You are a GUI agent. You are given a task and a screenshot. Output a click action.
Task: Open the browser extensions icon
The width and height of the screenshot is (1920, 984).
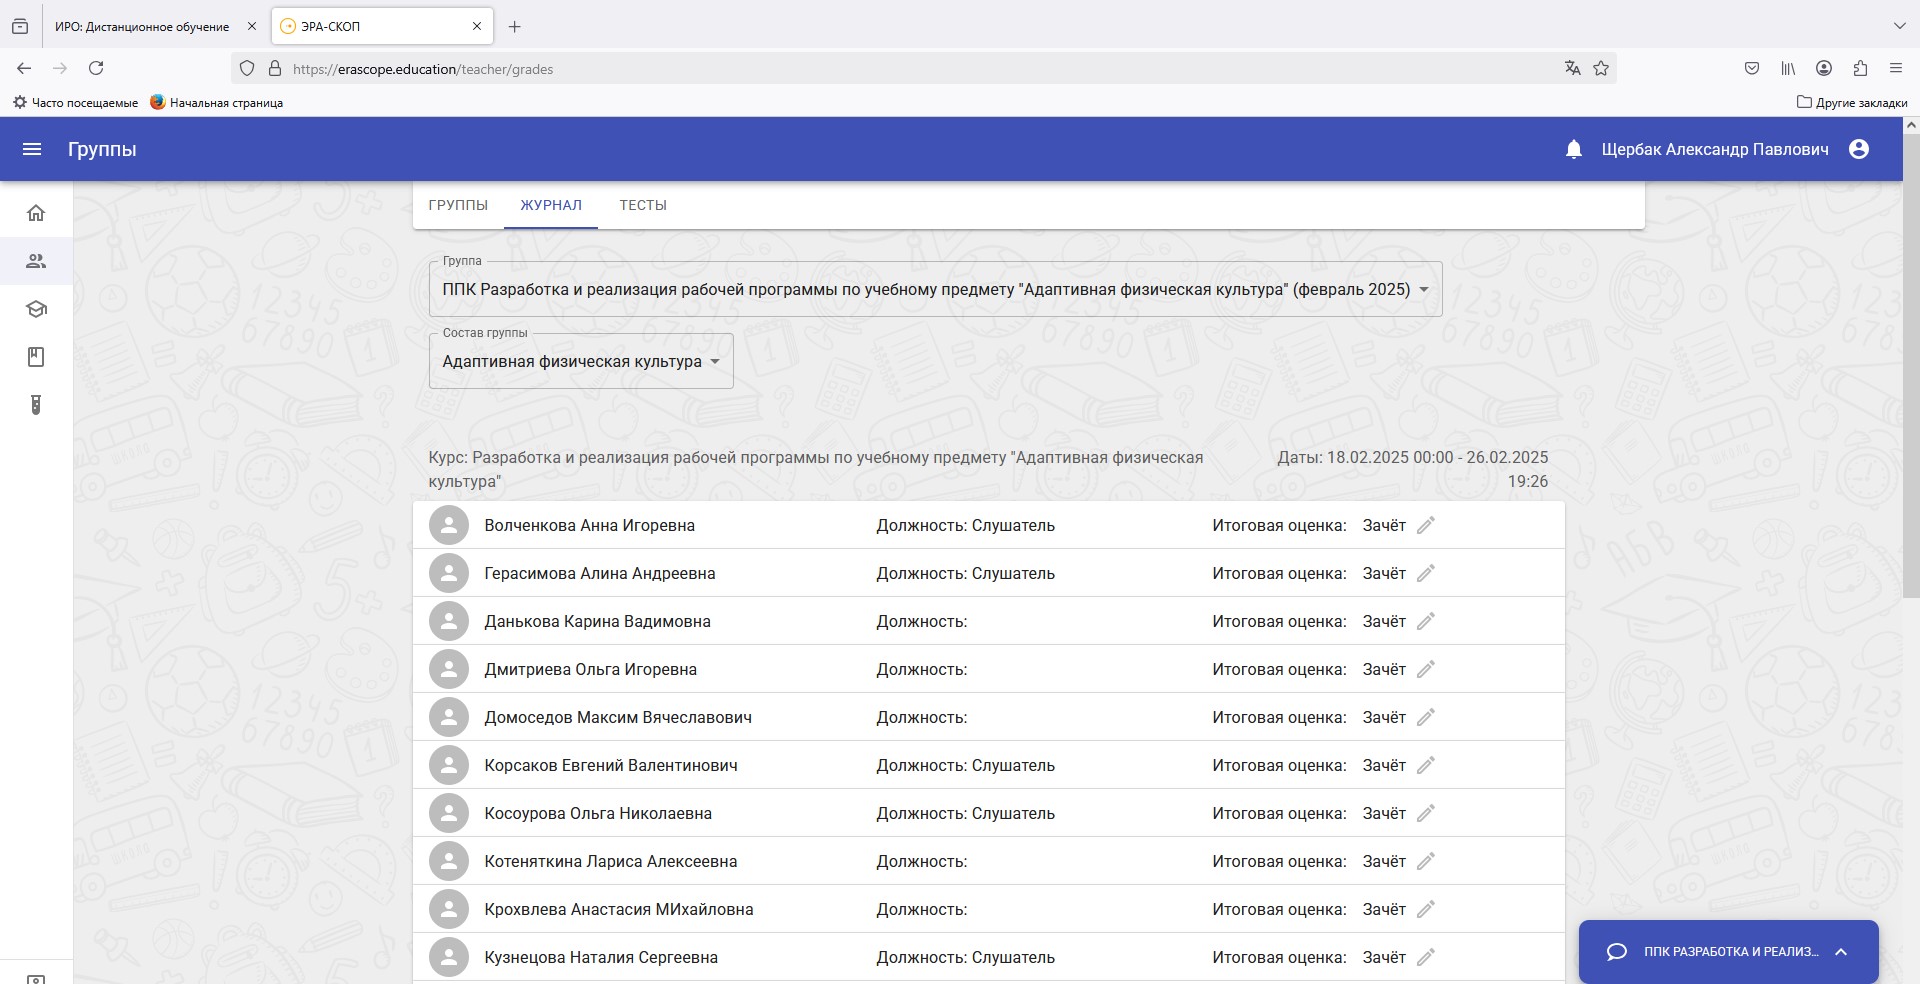click(1860, 68)
